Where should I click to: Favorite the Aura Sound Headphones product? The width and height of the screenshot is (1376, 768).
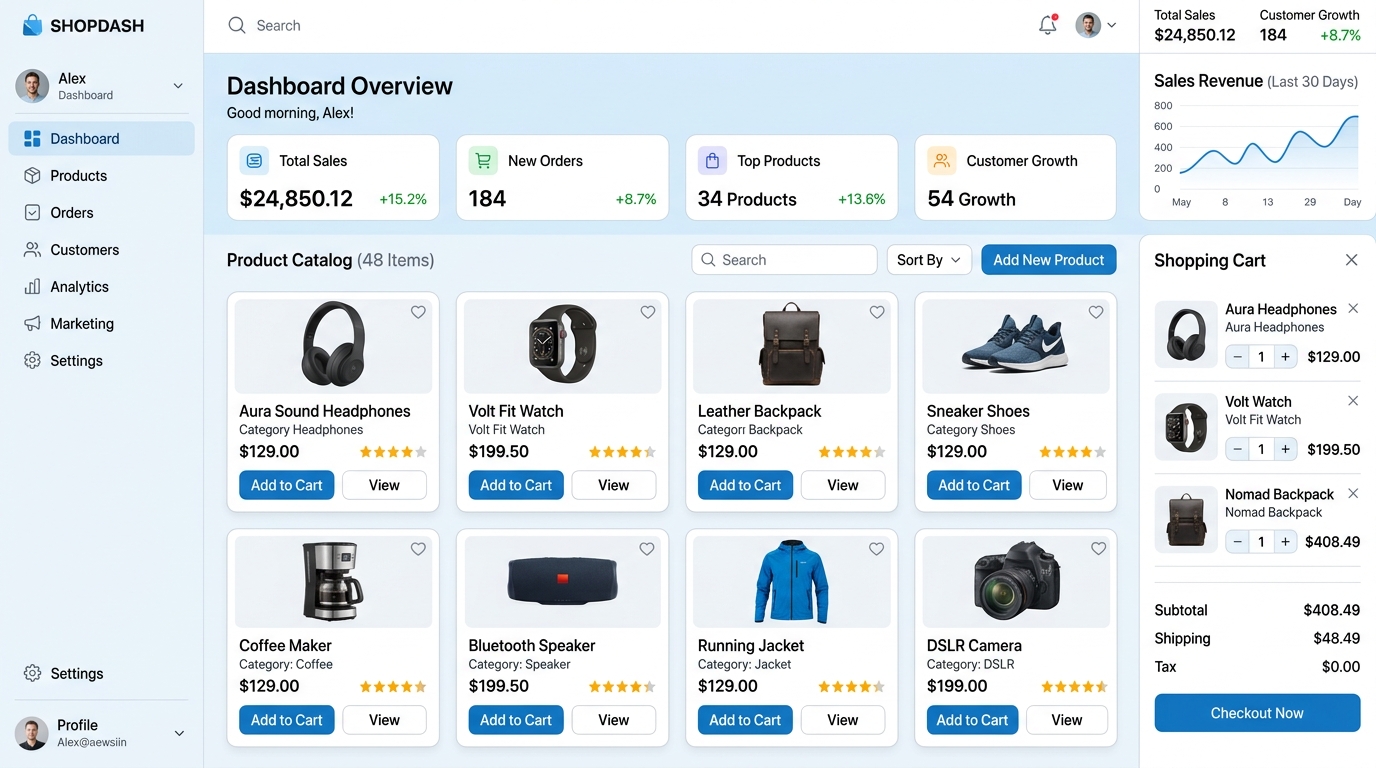[418, 312]
